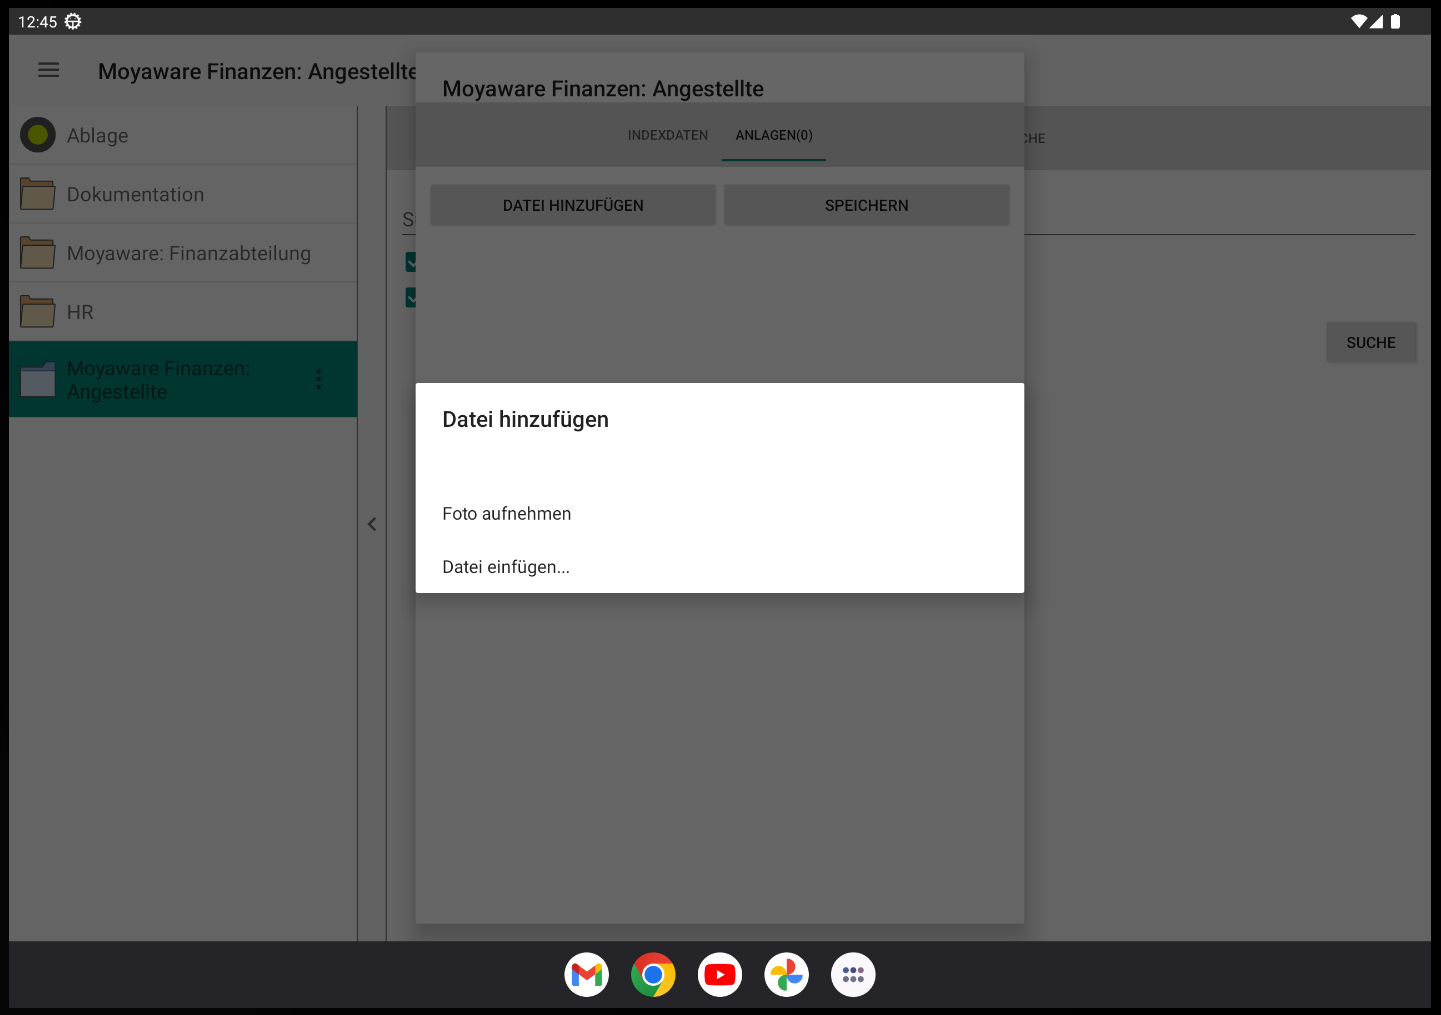Select Moyaware: Finanzabteilung in the sidebar
This screenshot has width=1441, height=1015.
coord(183,253)
